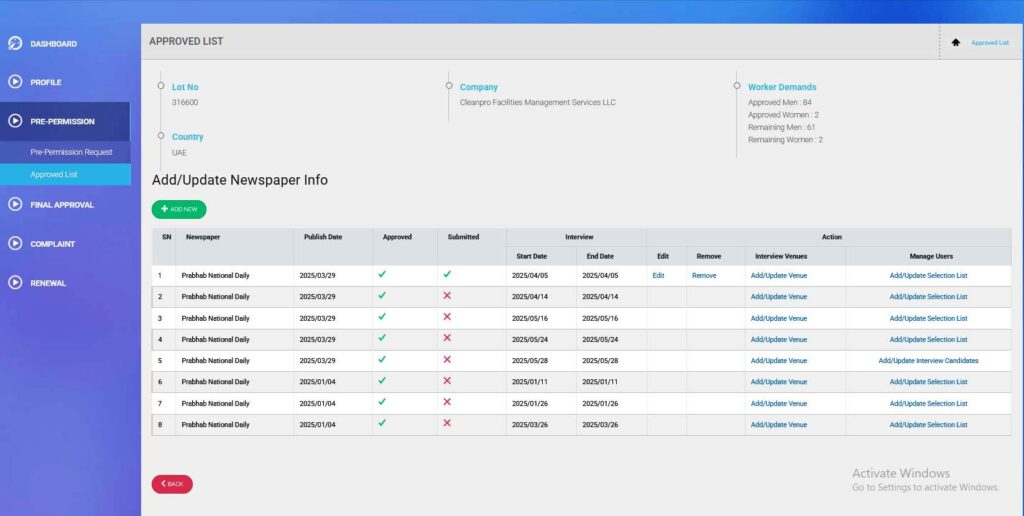
Task: Click the Renewal sidebar icon
Action: tap(15, 282)
